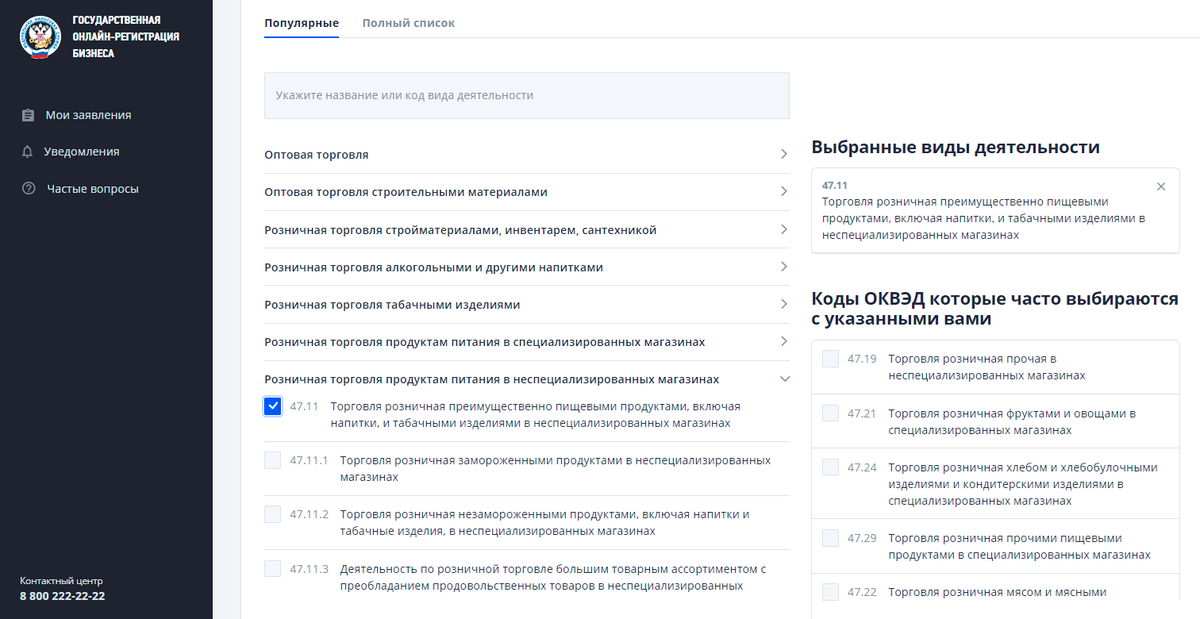Click the selected 47.11 activity card text
This screenshot has height=619, width=1200.
984,218
